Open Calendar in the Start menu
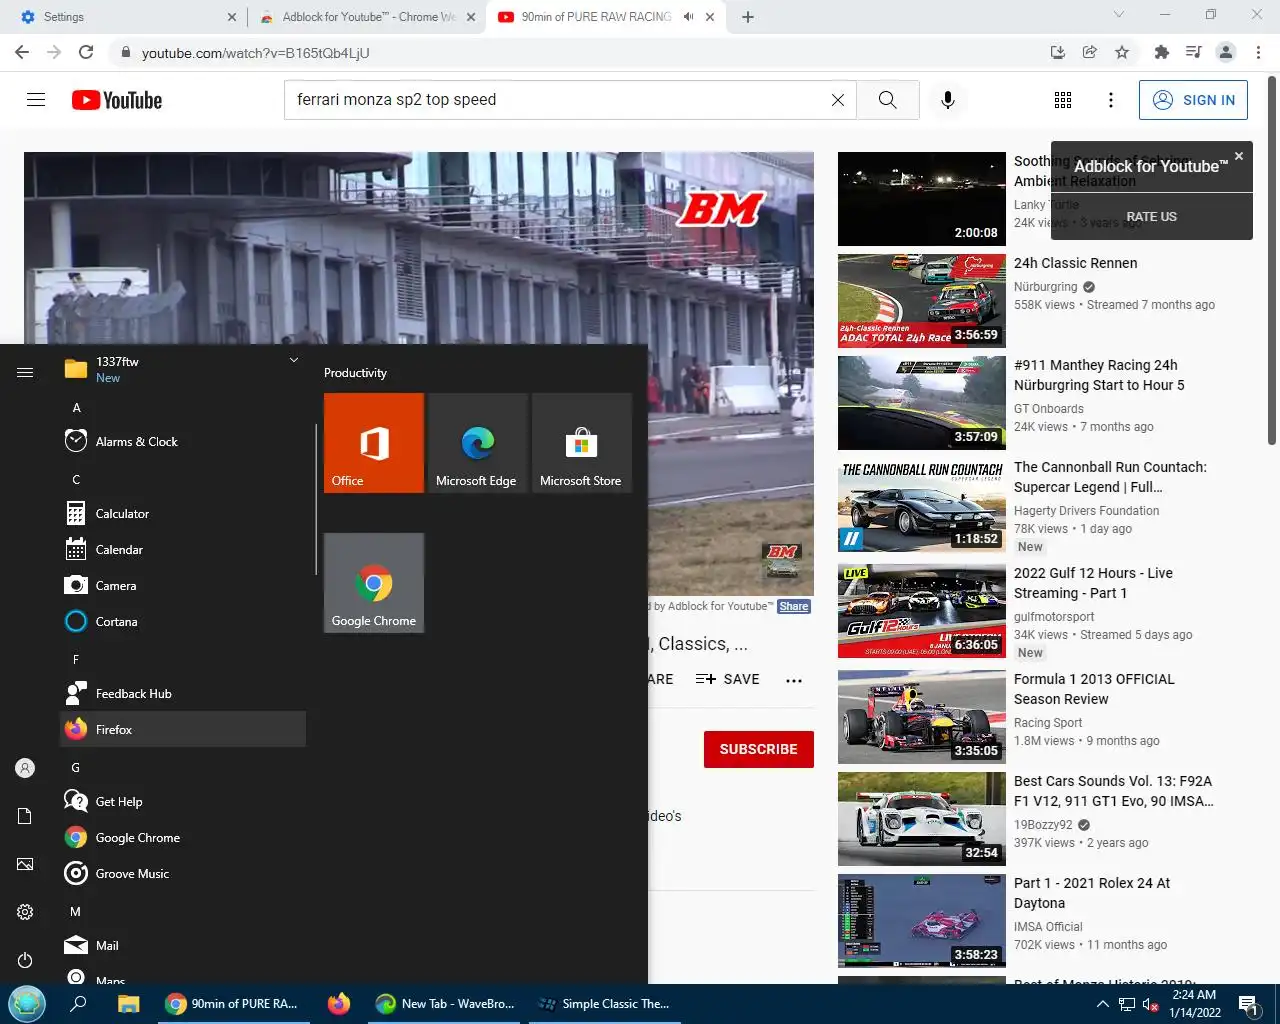The image size is (1280, 1024). (x=183, y=549)
